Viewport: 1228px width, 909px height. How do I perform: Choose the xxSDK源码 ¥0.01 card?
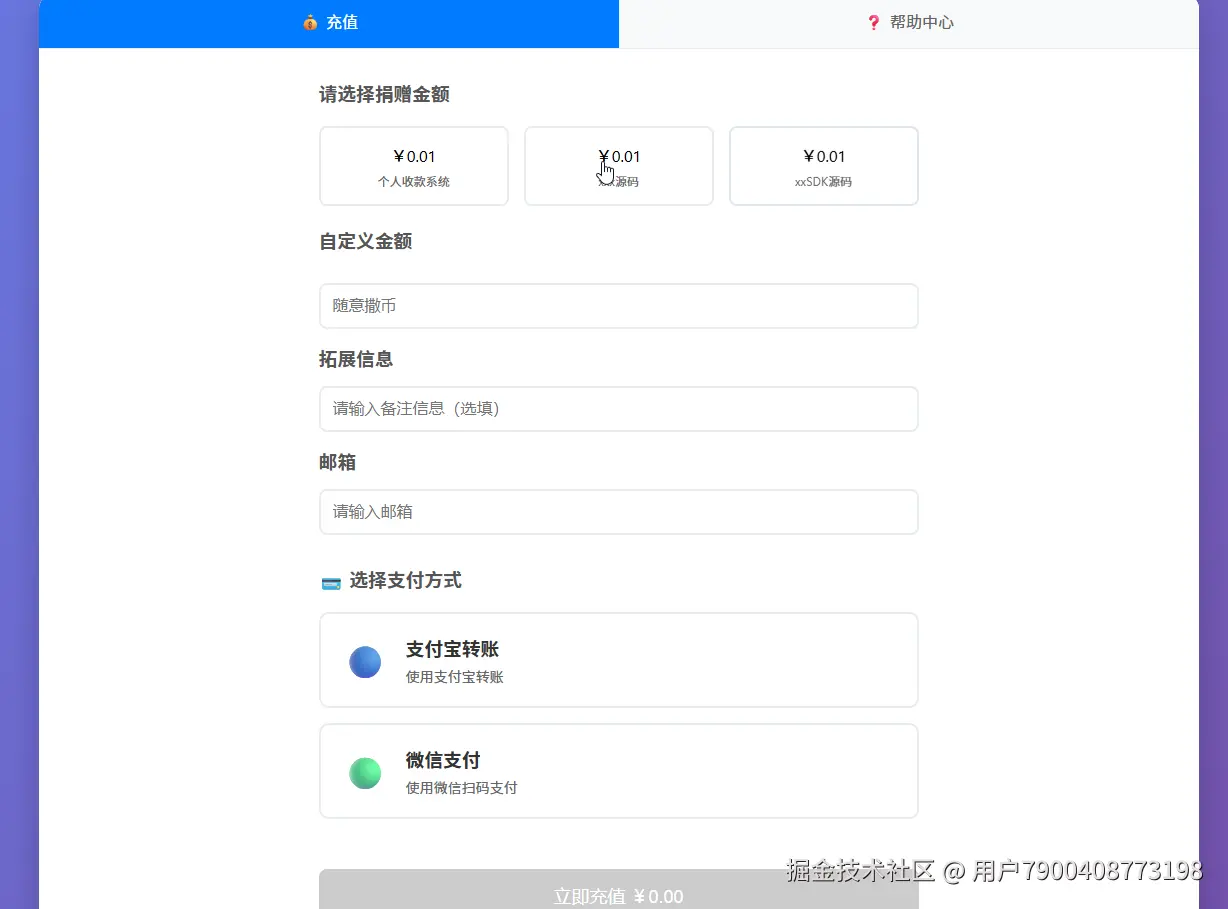[x=824, y=166]
